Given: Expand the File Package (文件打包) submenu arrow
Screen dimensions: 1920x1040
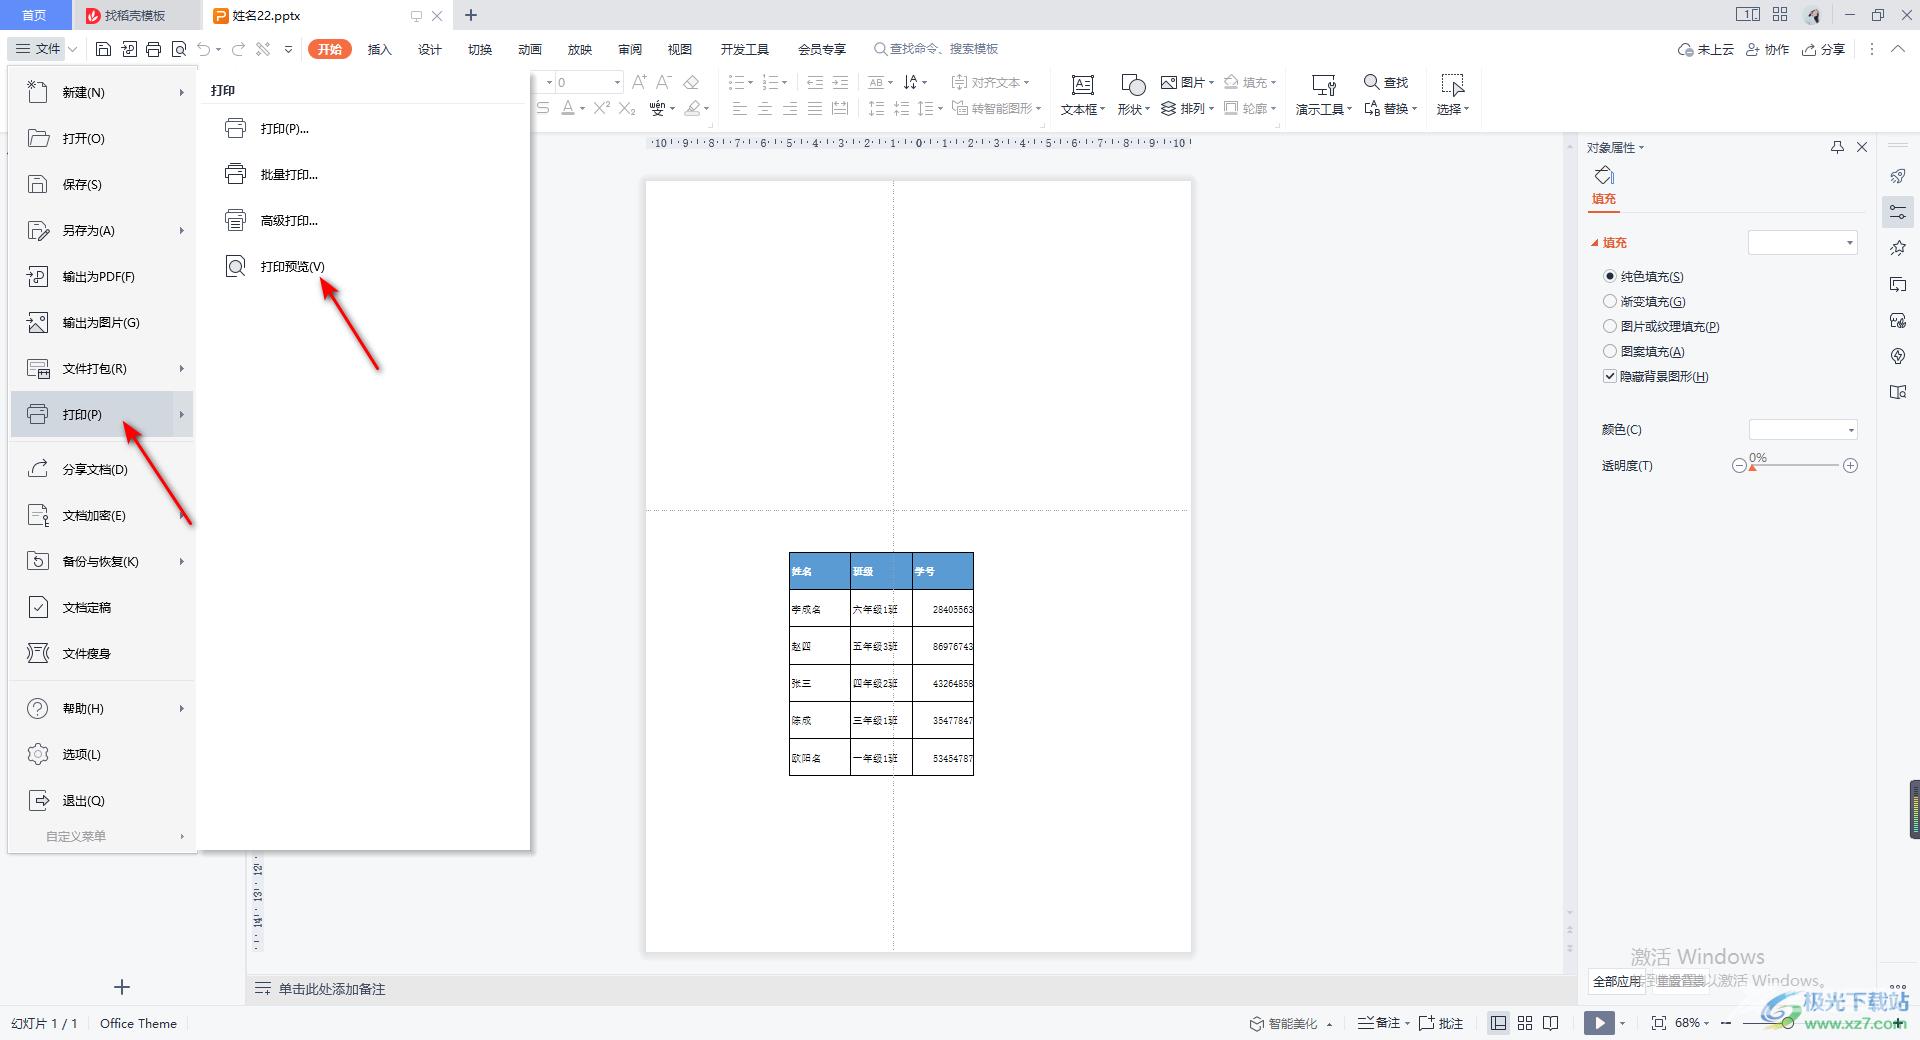Looking at the screenshot, I should [x=182, y=369].
